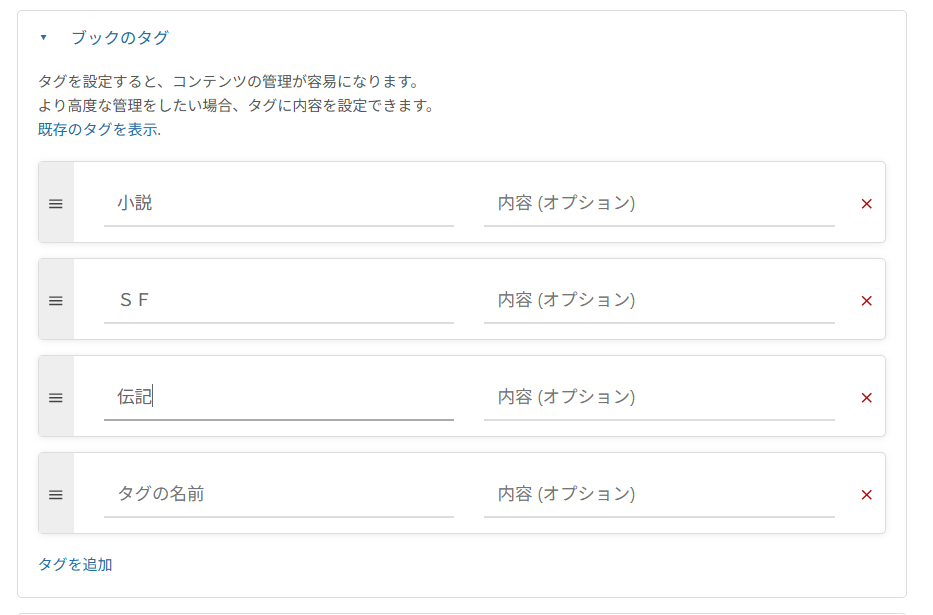Grab drag handle for 伝記 tag row
Screen dimensions: 933x615
pyautogui.click(x=56, y=397)
